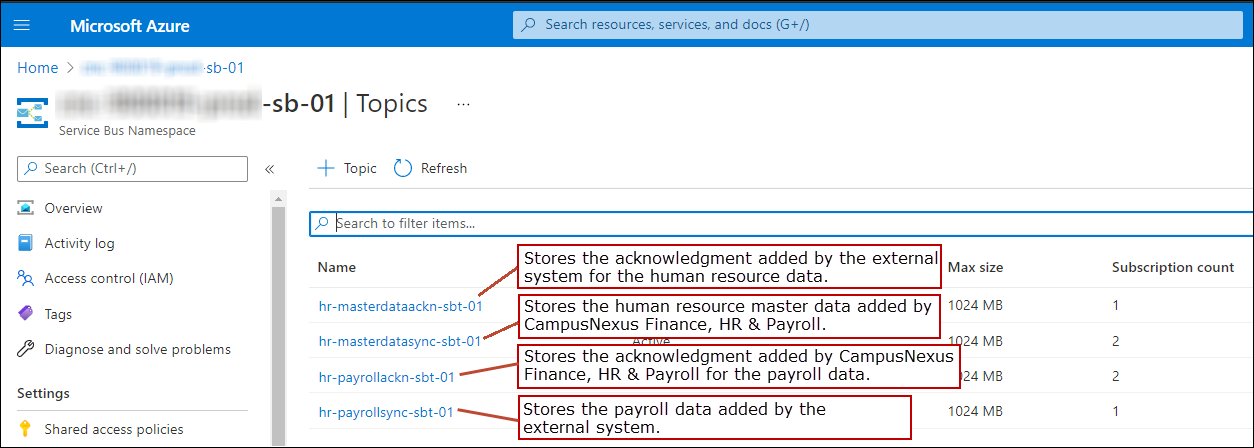The height and width of the screenshot is (448, 1254).
Task: Open the hr-payrollackn-sbt-01 topic
Action: coord(387,376)
